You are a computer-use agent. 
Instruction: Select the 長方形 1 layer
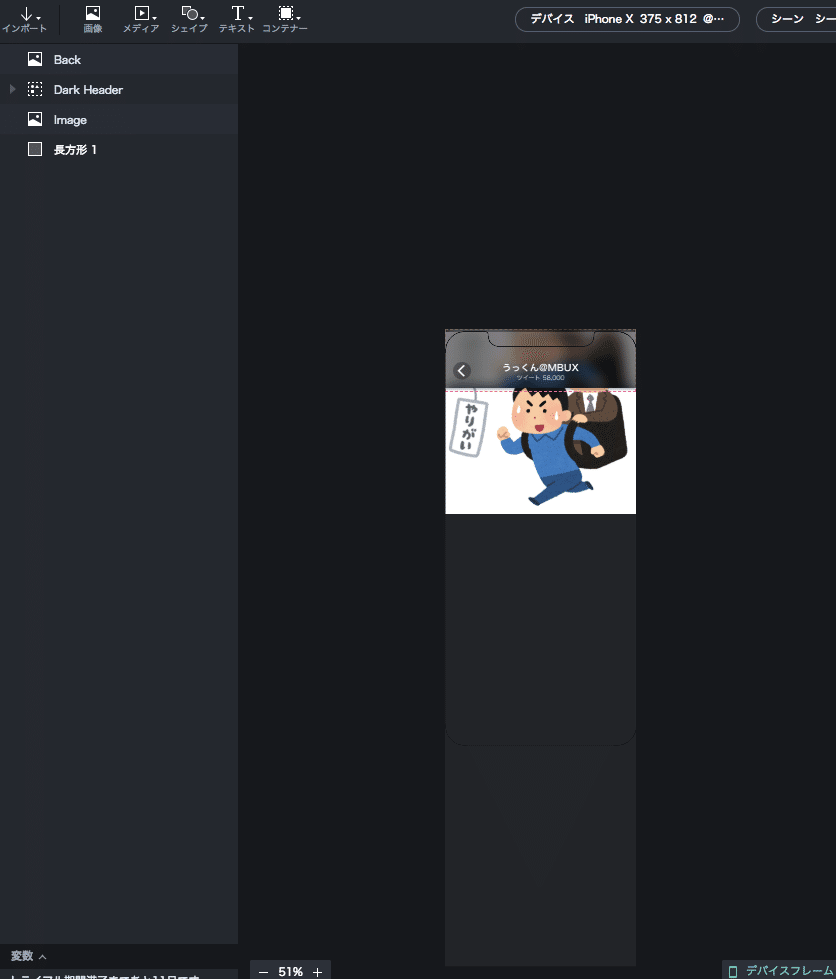[x=119, y=149]
